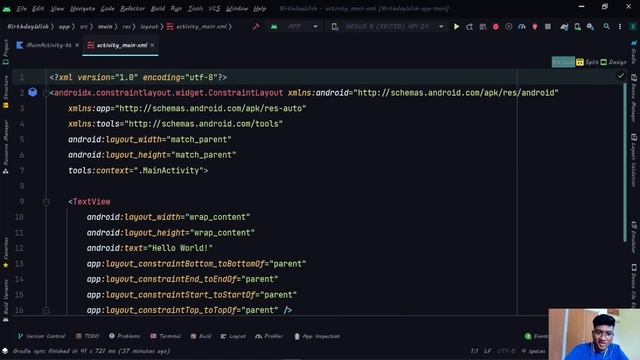Click the Run with Coverage icon
This screenshot has width=640, height=360.
(509, 27)
